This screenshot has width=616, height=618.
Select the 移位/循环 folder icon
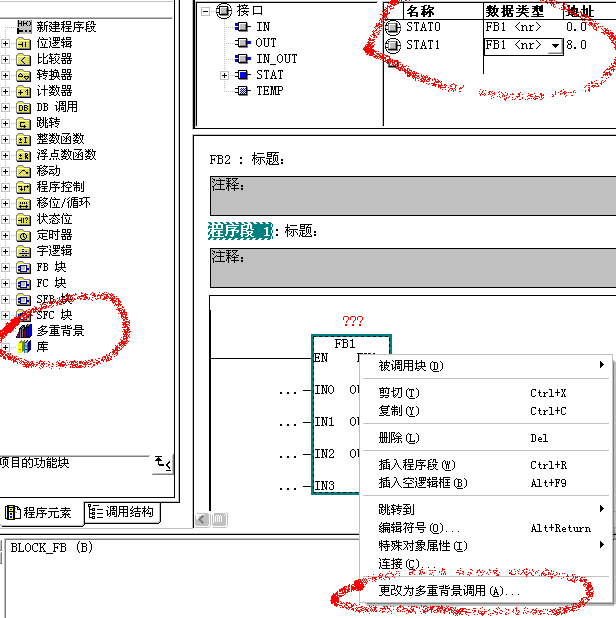point(24,203)
